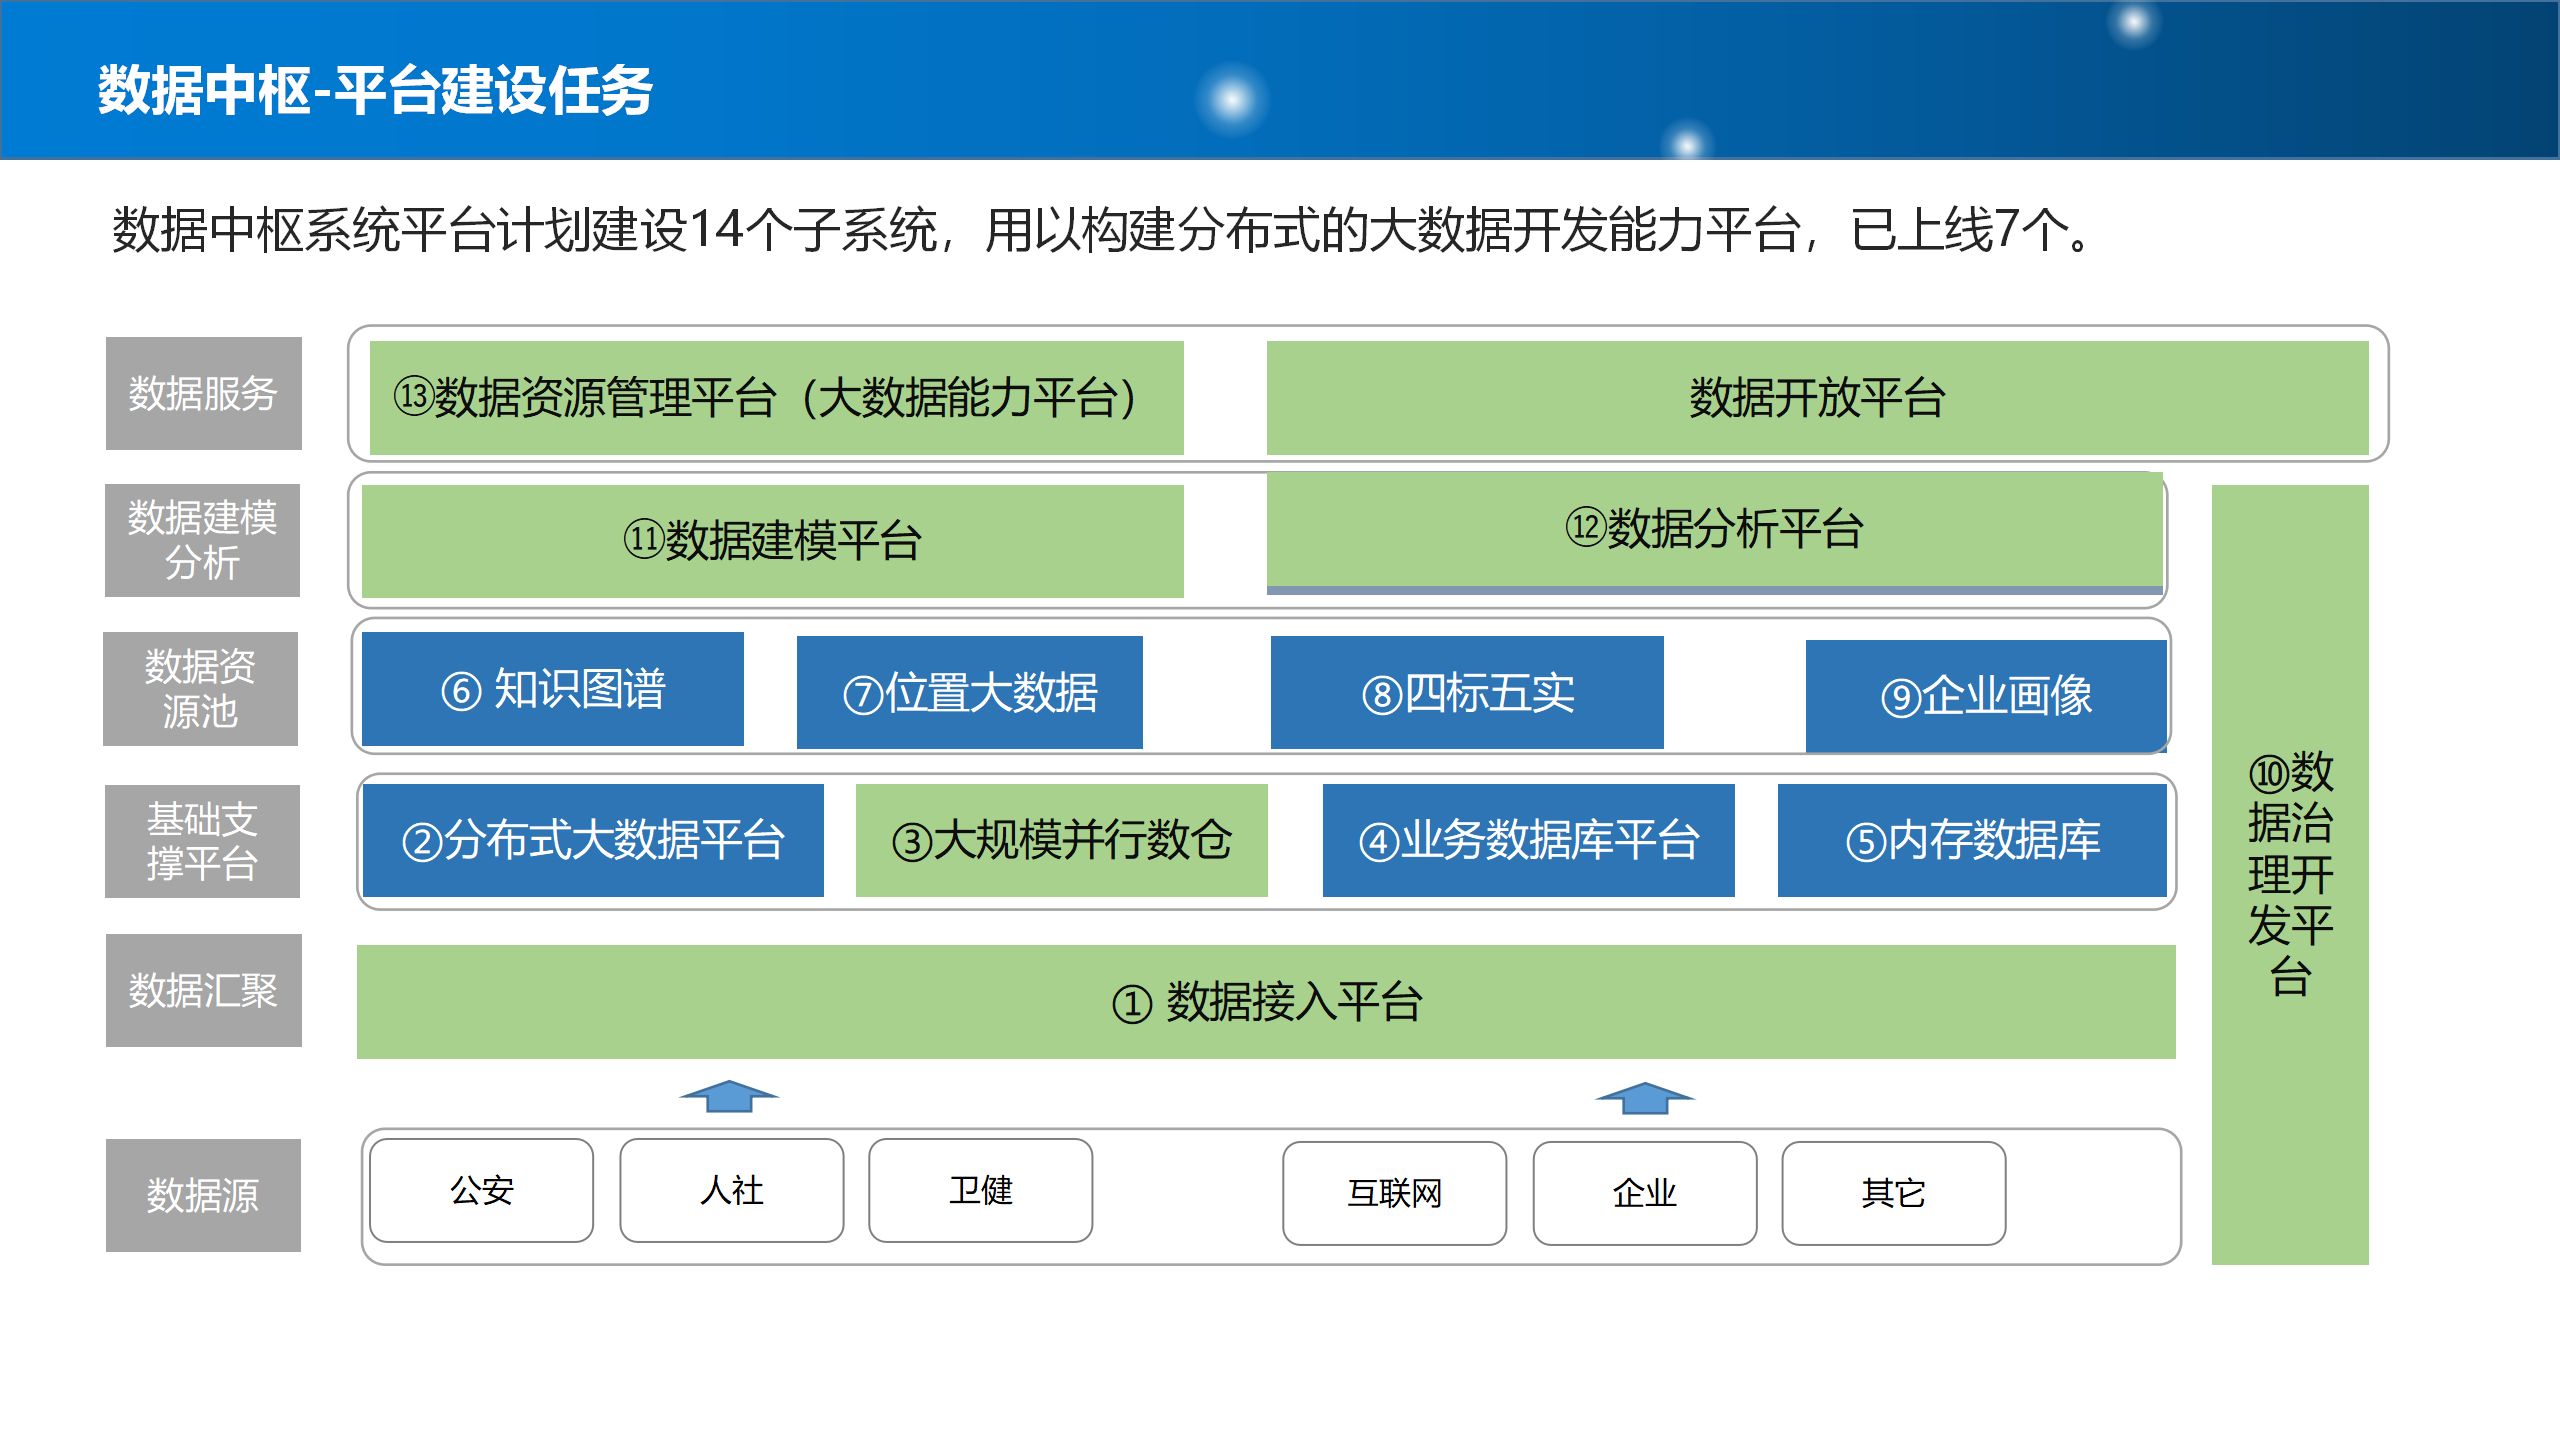Click the ②分布式大数据平台 block

point(593,840)
